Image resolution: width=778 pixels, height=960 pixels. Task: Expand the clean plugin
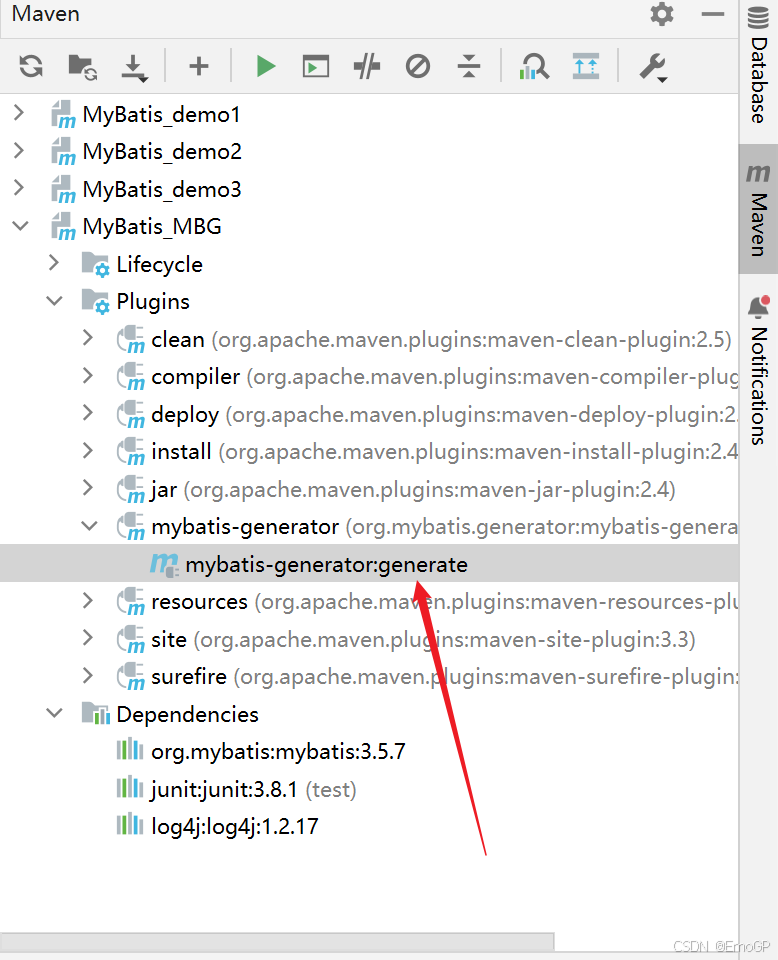point(88,338)
